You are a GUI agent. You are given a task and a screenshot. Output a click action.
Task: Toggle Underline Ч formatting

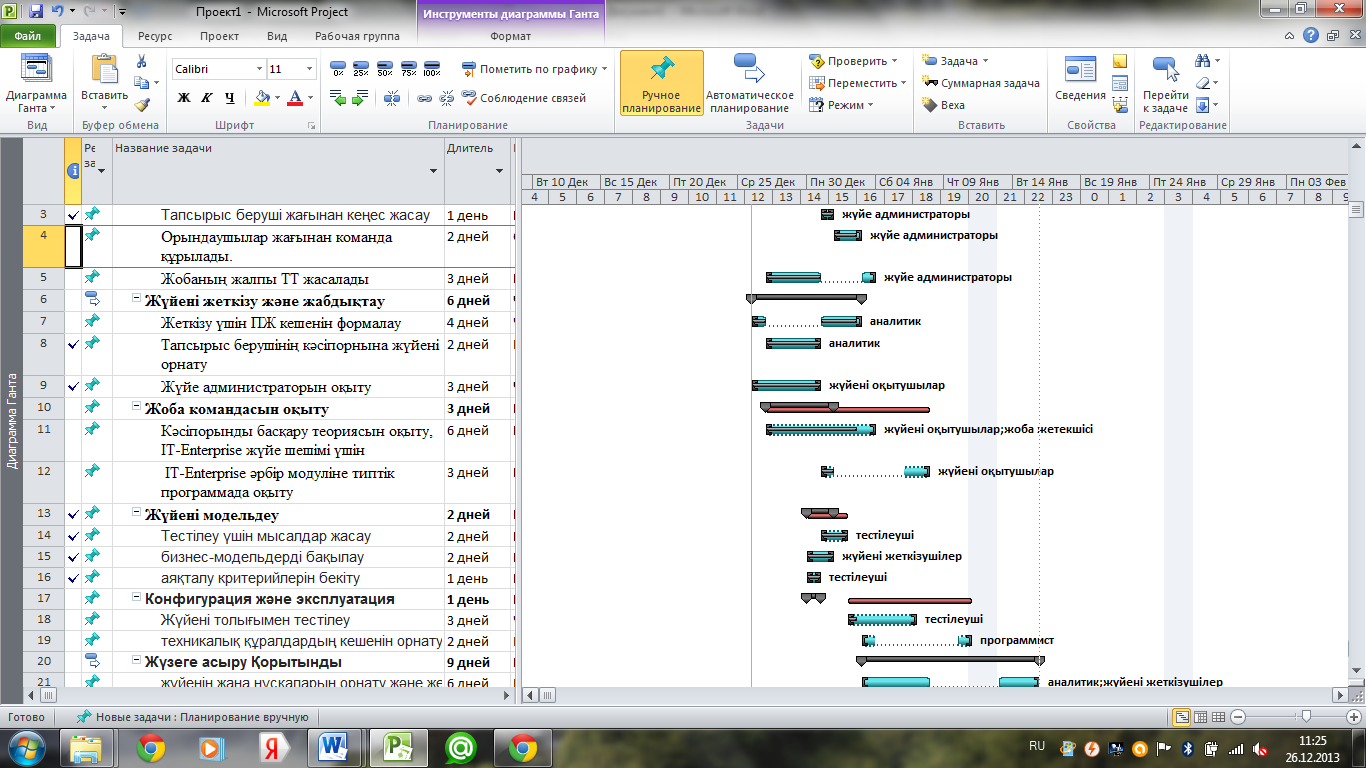(x=230, y=98)
